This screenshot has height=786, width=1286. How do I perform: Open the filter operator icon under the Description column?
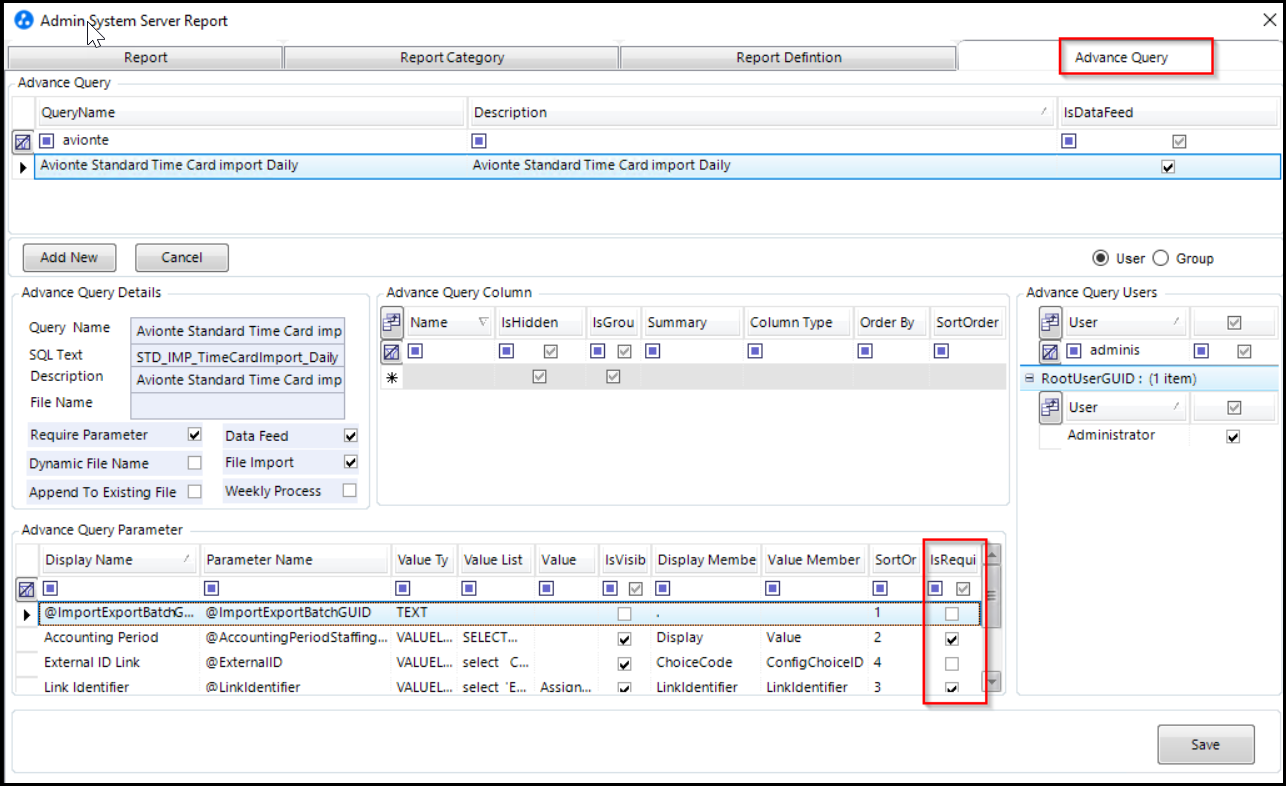pyautogui.click(x=479, y=141)
